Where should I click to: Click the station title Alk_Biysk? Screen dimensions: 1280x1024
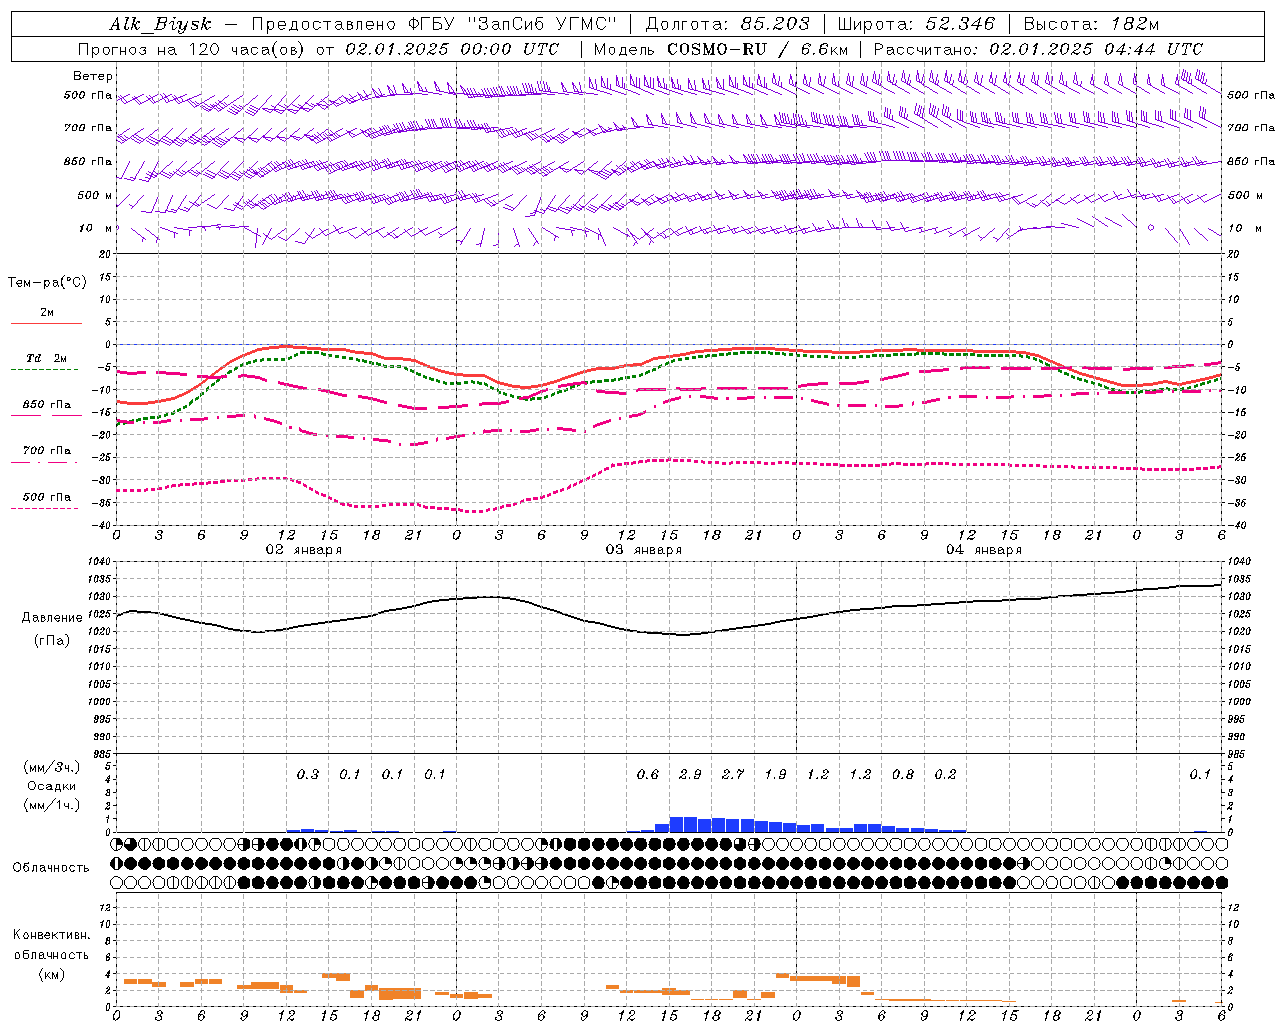[160, 25]
